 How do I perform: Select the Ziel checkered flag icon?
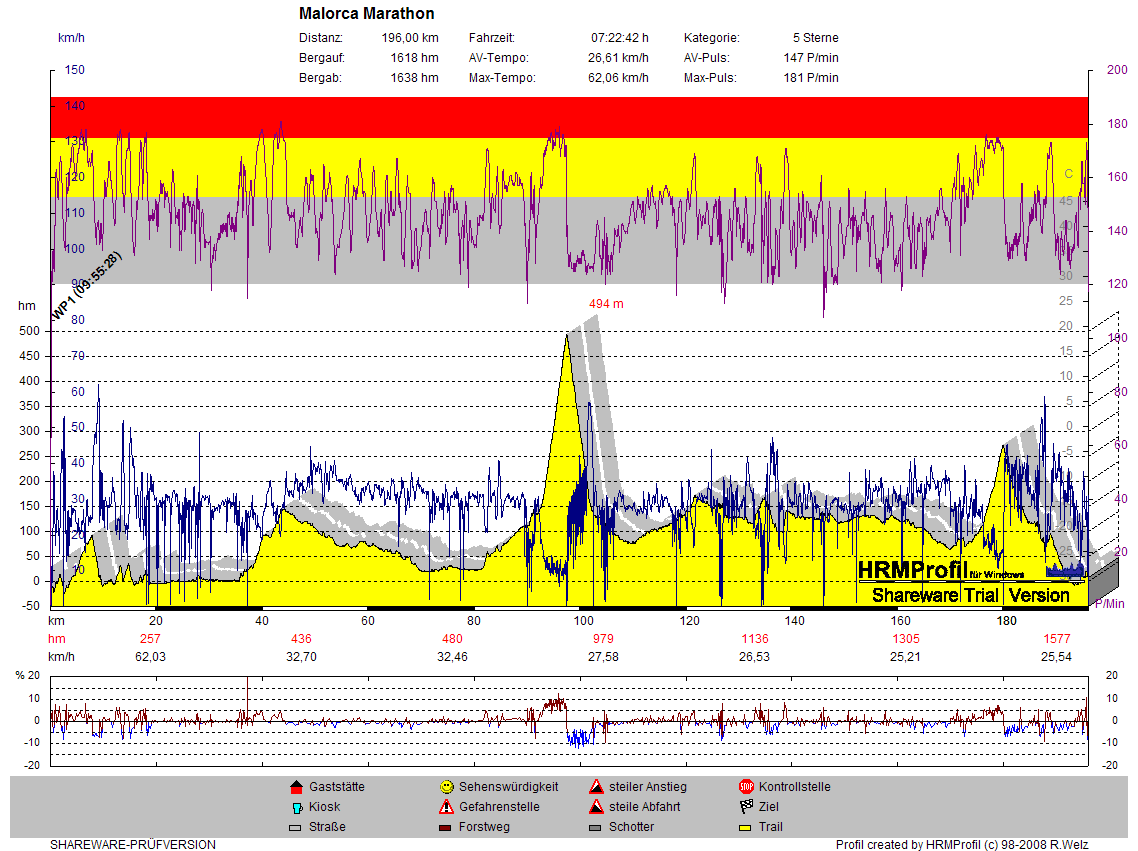(x=745, y=807)
